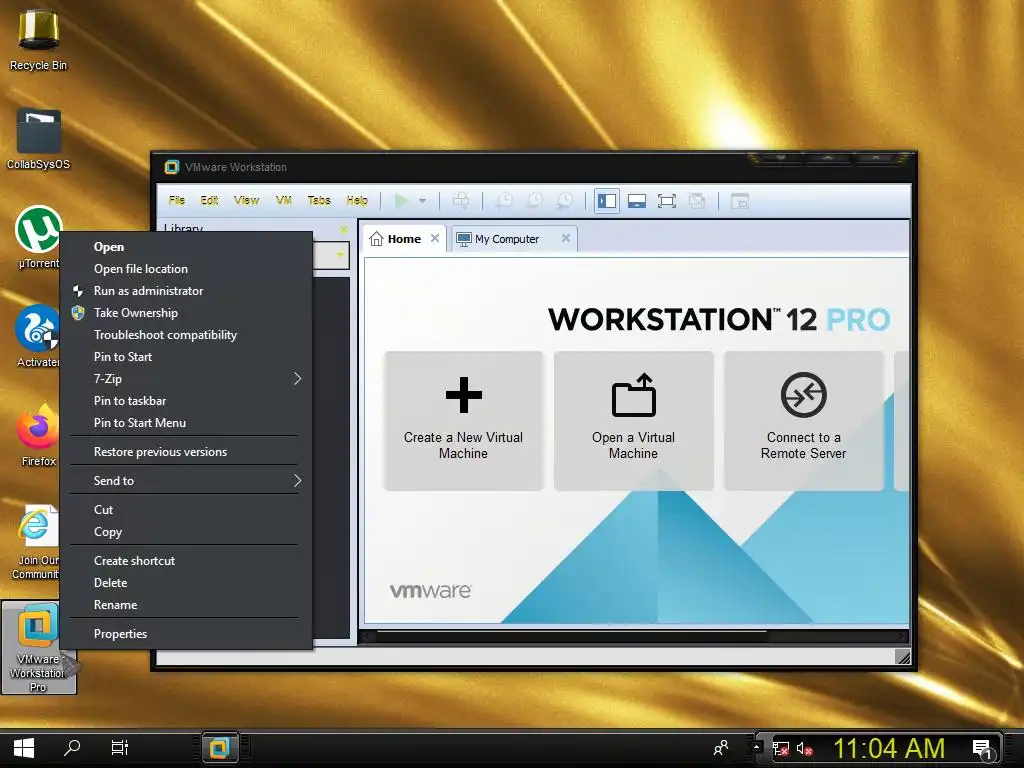Choose Open file location
Screen dimensions: 1024x768
pyautogui.click(x=185, y=269)
